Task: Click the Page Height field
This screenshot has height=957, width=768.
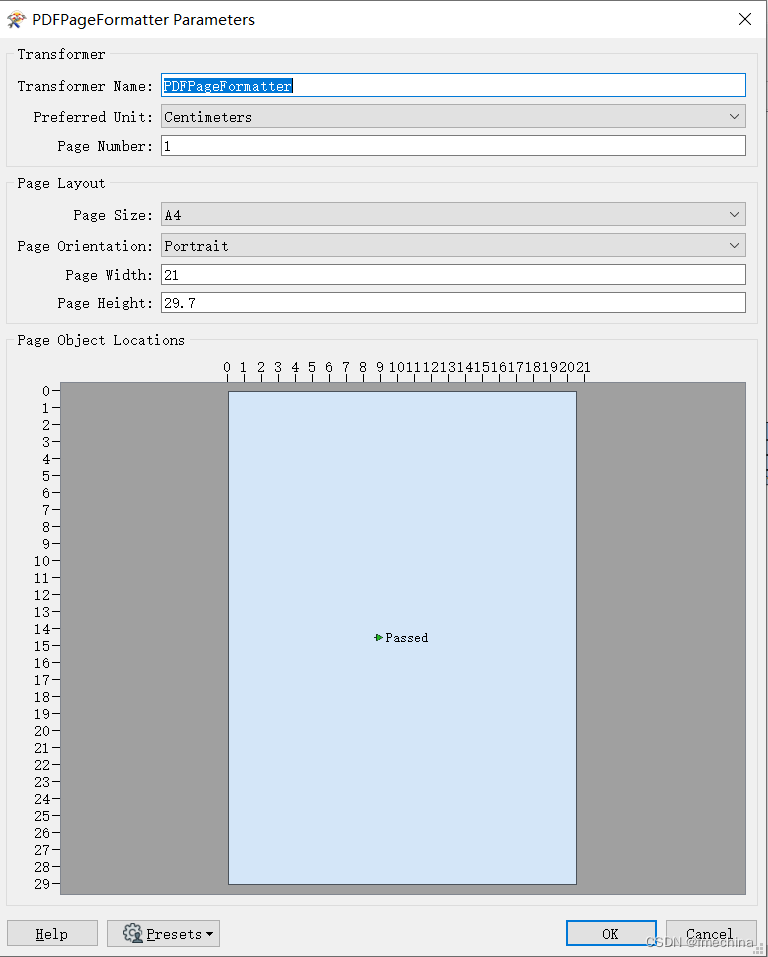Action: 453,303
